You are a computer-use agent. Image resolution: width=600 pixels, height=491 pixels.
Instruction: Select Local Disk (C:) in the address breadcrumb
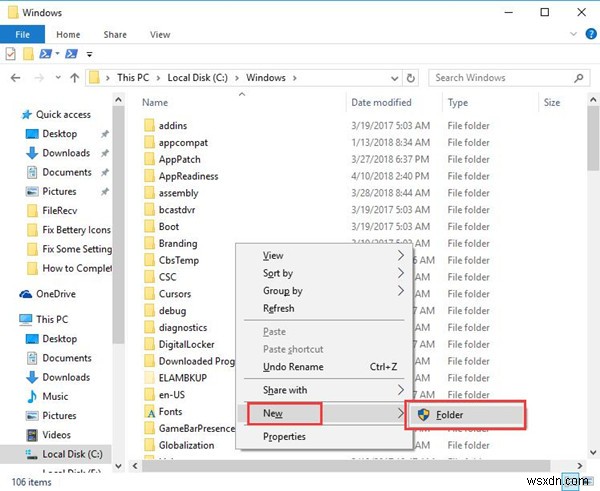click(197, 78)
